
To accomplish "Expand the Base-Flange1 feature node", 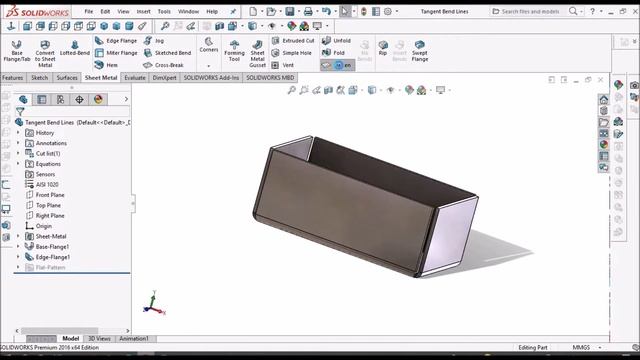I will [18, 246].
